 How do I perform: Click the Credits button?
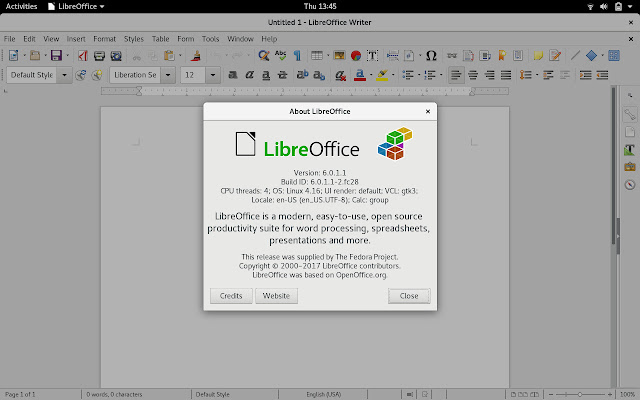click(x=231, y=296)
